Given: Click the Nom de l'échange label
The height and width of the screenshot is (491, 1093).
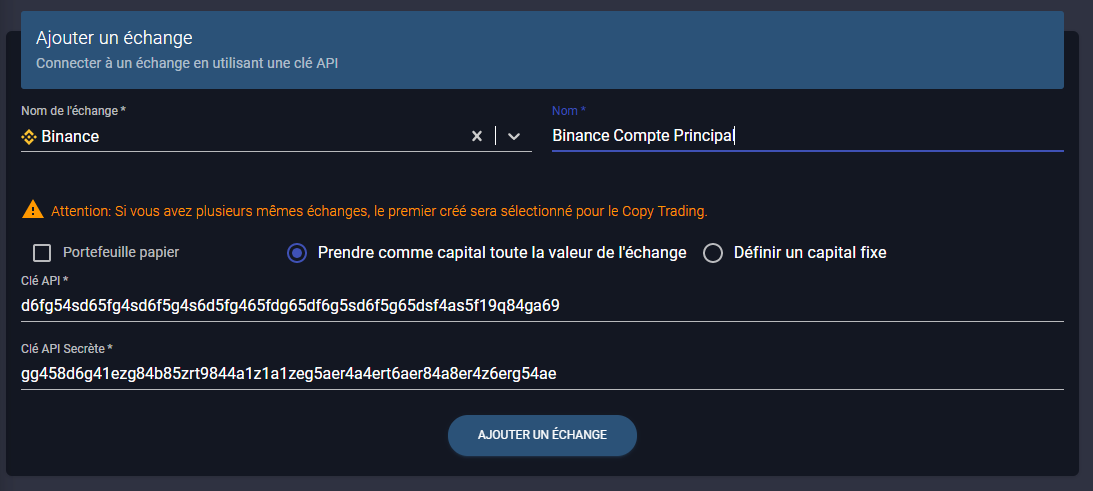Looking at the screenshot, I should (73, 111).
